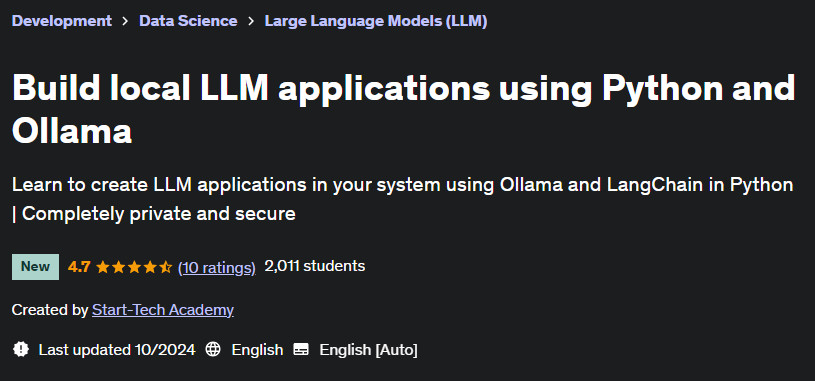This screenshot has width=815, height=381.
Task: Click the English language label beside globe
Action: point(257,349)
